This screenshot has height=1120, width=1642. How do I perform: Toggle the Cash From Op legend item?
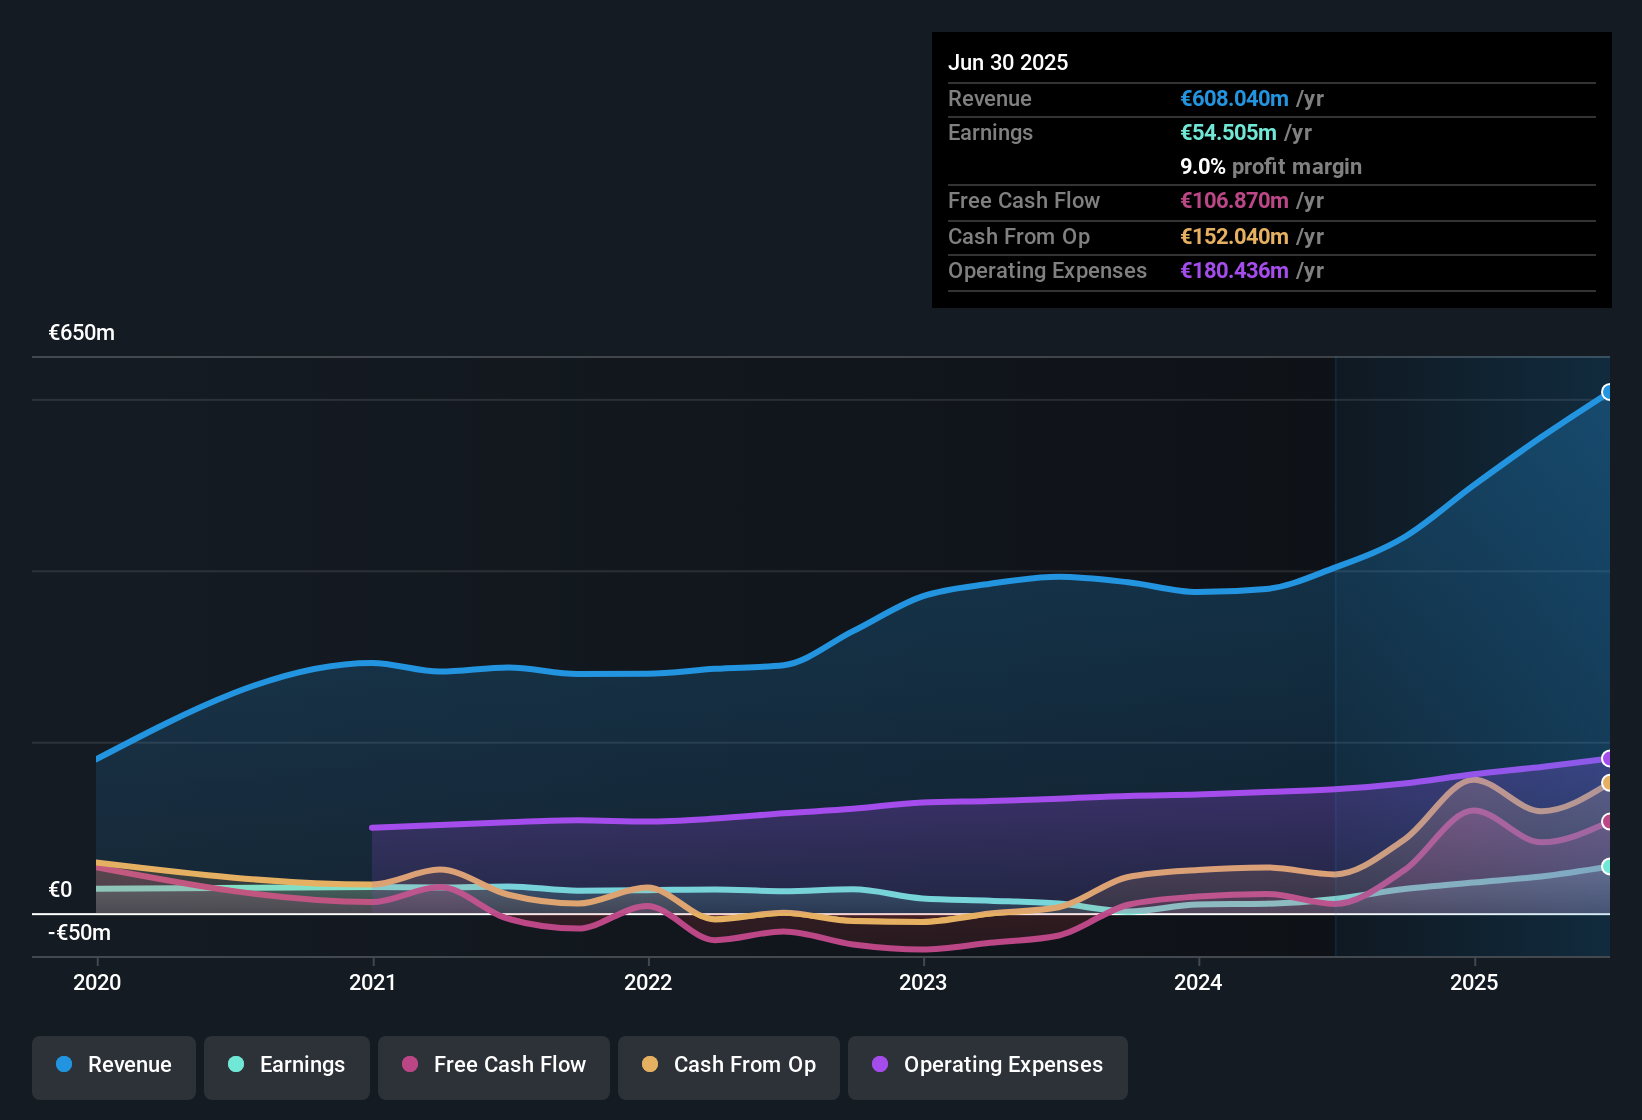(729, 1066)
